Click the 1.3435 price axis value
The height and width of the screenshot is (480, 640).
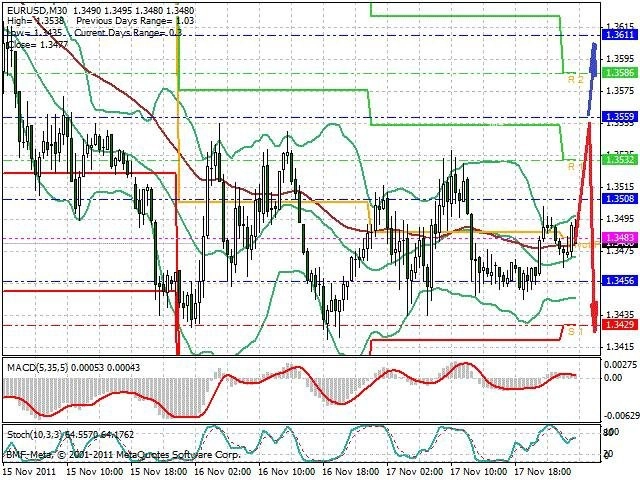(x=620, y=314)
